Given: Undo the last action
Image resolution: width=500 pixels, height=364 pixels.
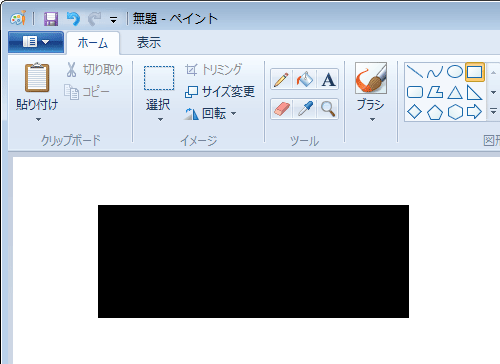Looking at the screenshot, I should coord(73,19).
